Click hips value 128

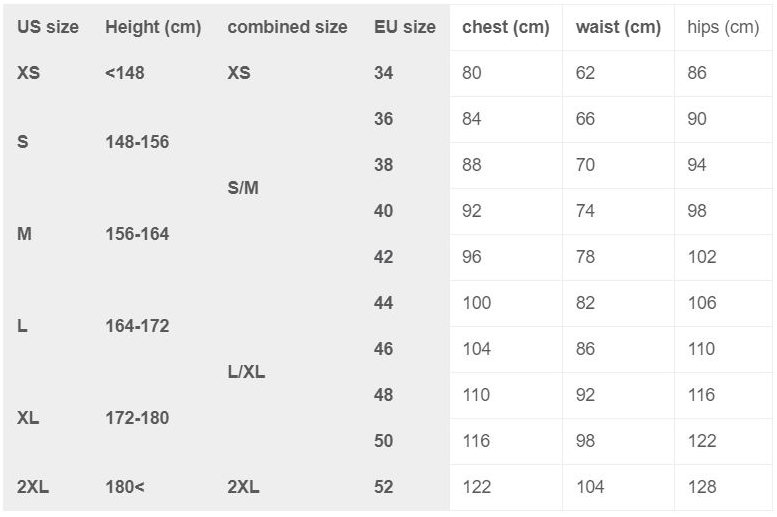pos(702,487)
